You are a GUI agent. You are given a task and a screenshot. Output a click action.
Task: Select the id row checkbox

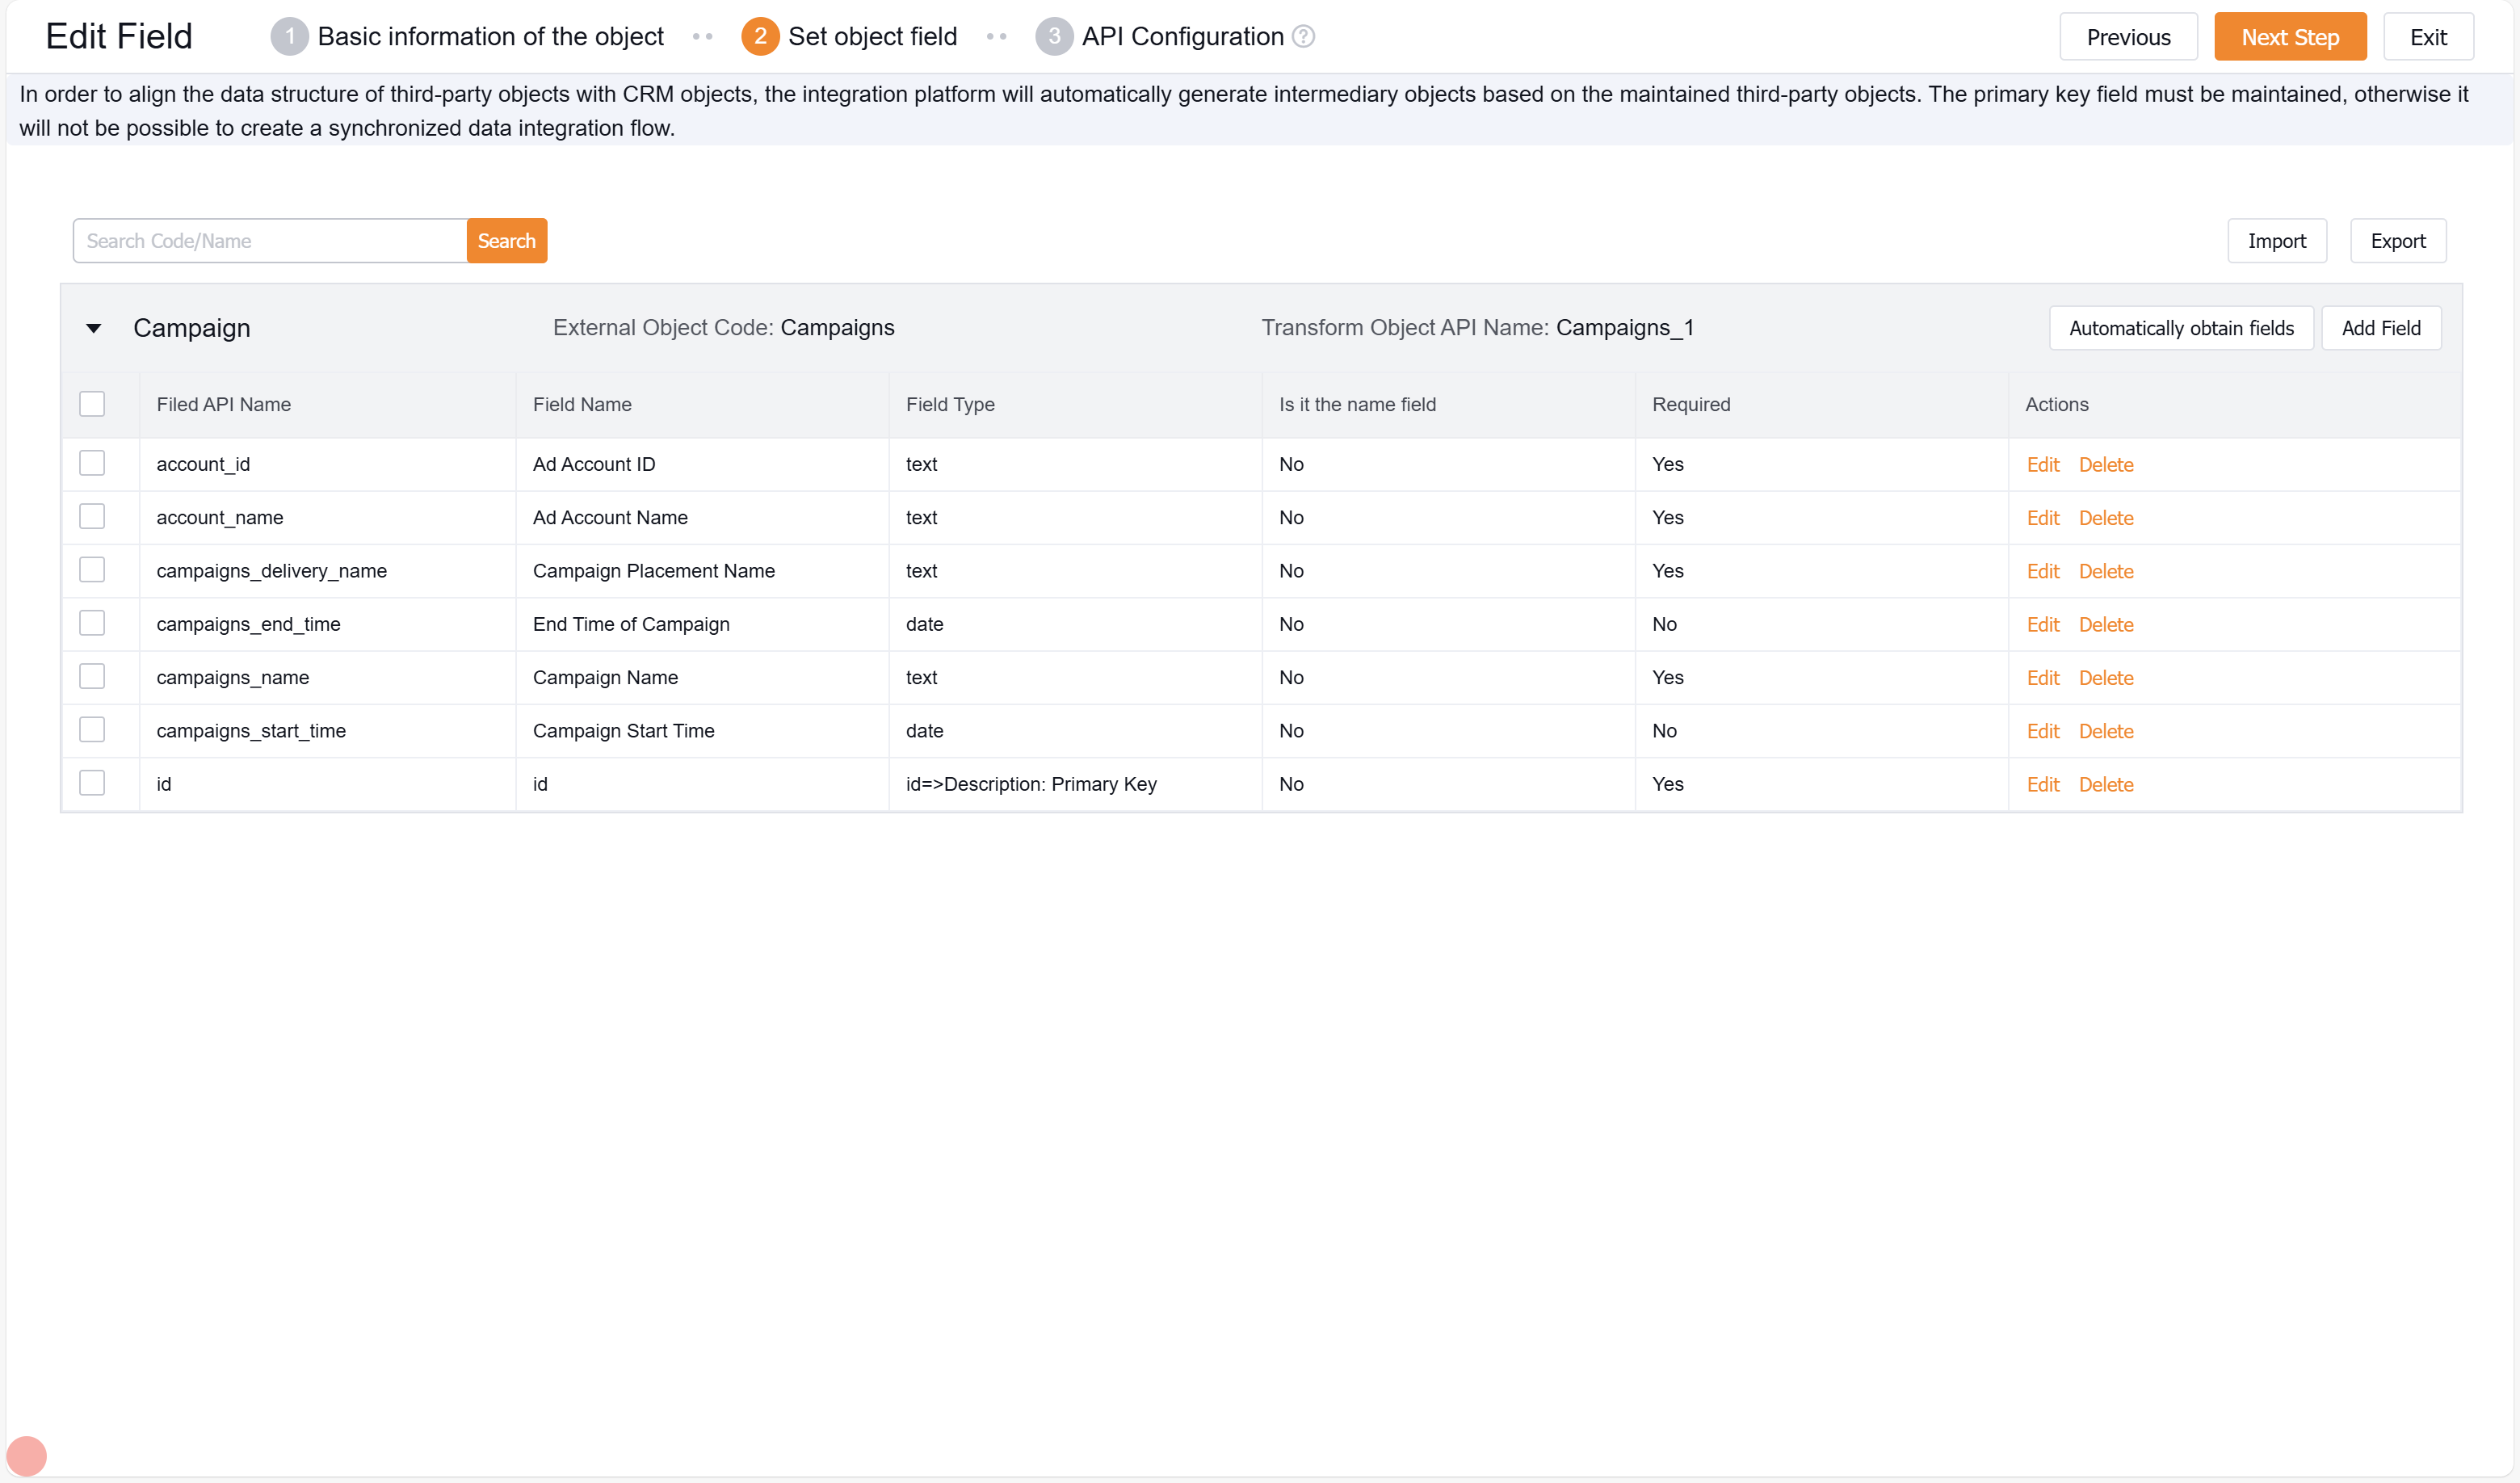pyautogui.click(x=92, y=783)
